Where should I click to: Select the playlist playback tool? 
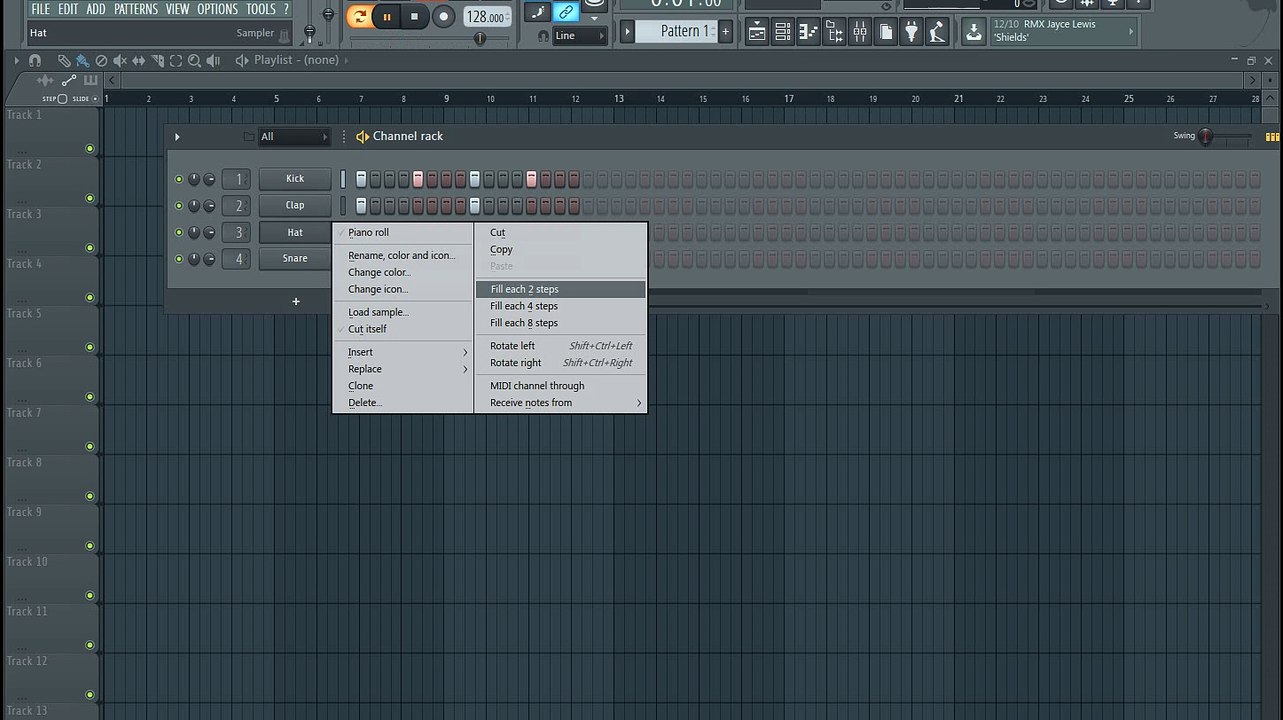pos(213,60)
